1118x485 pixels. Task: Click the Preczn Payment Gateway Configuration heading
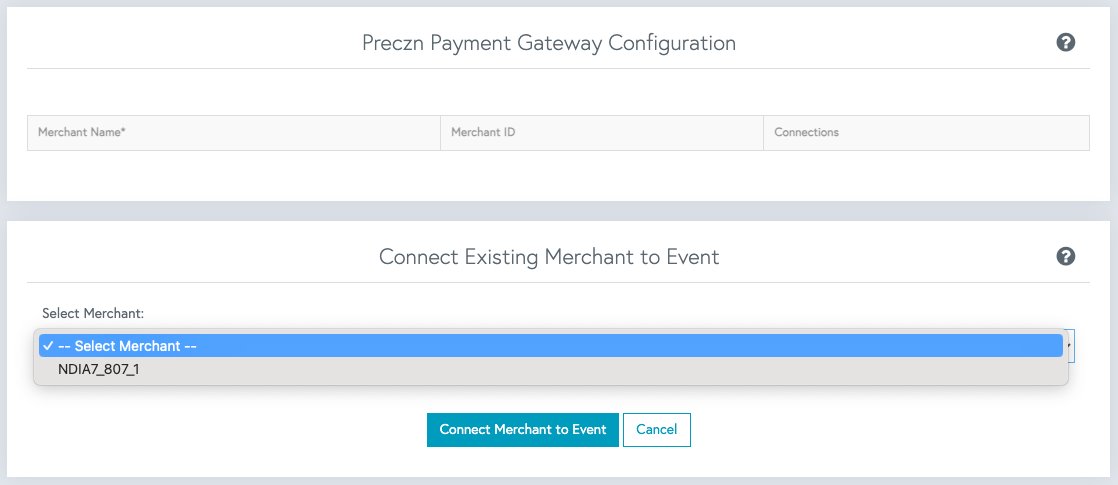point(548,43)
